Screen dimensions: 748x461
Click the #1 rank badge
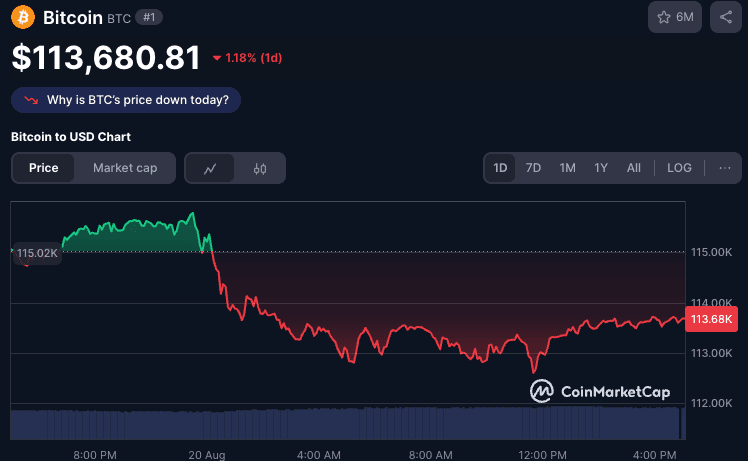coord(149,18)
